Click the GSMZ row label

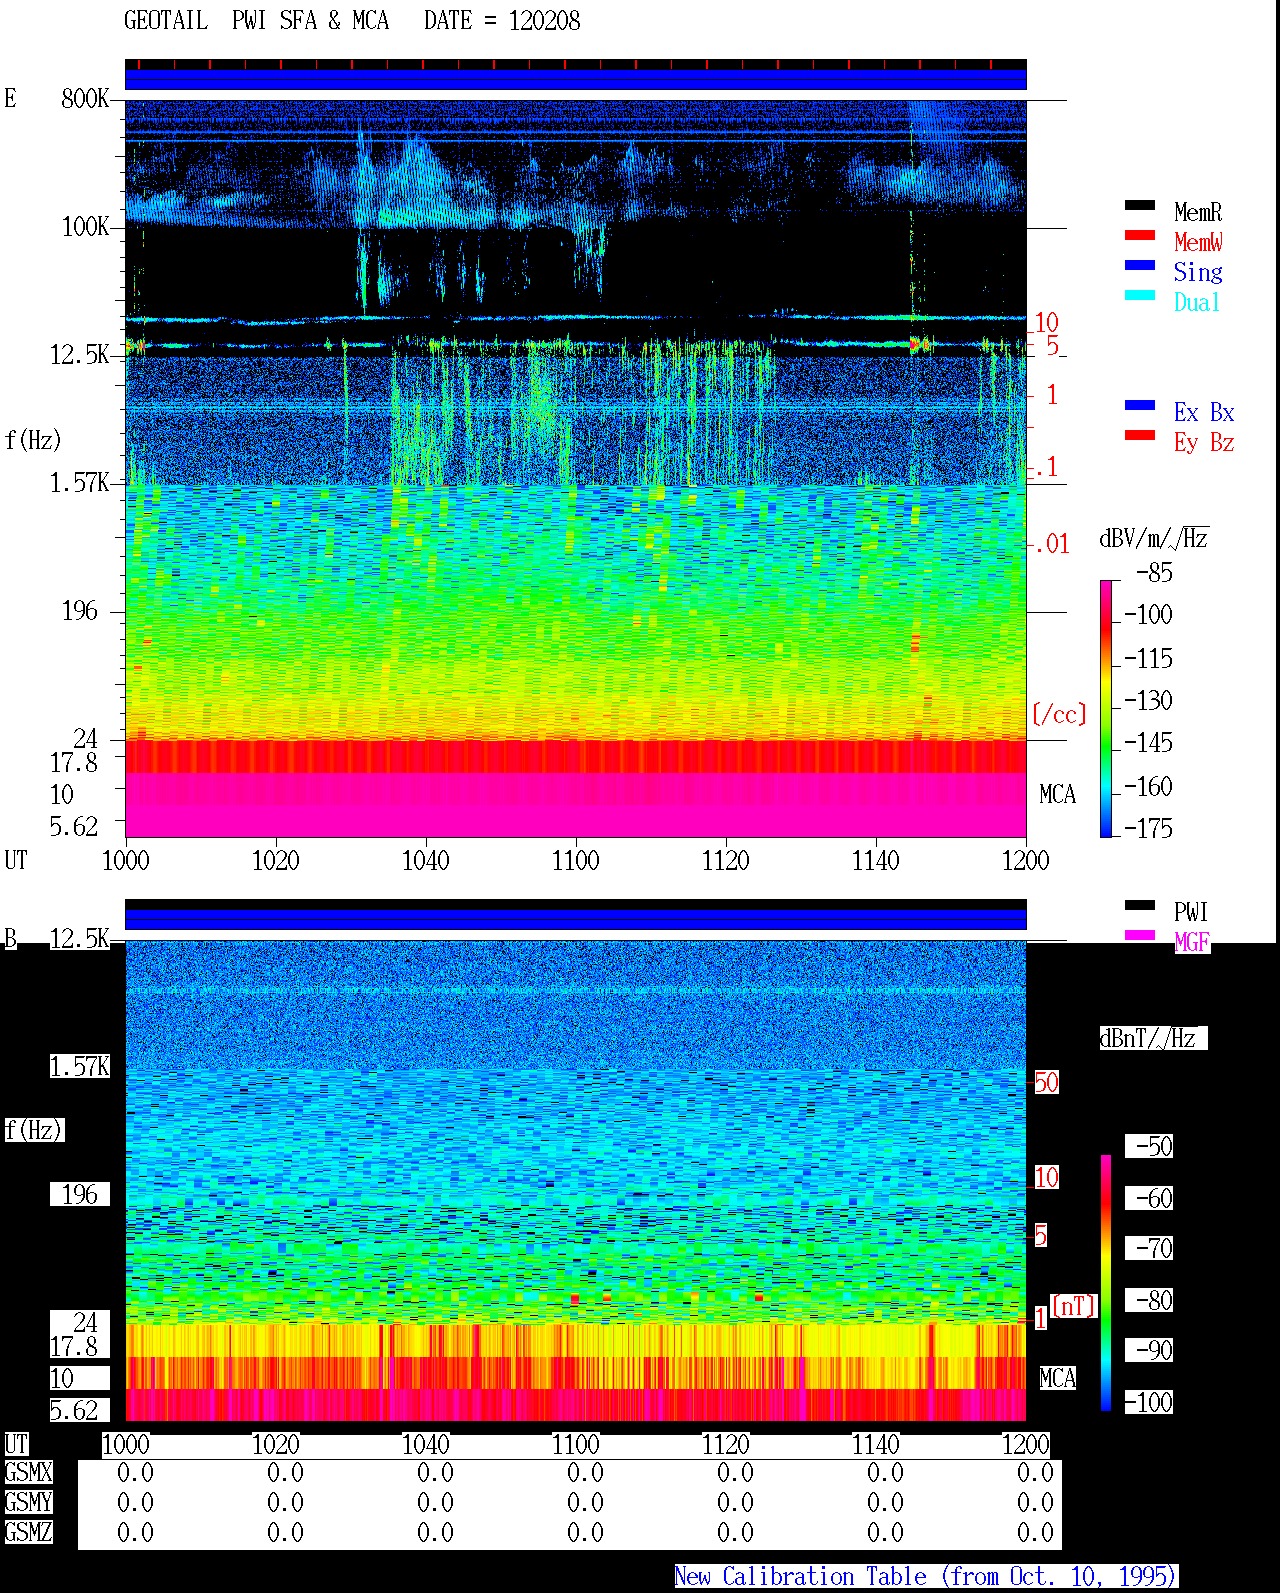click(x=28, y=1533)
